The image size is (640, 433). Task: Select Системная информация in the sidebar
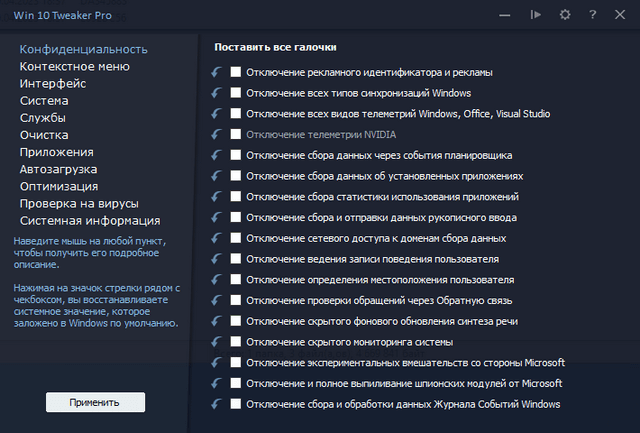[90, 220]
